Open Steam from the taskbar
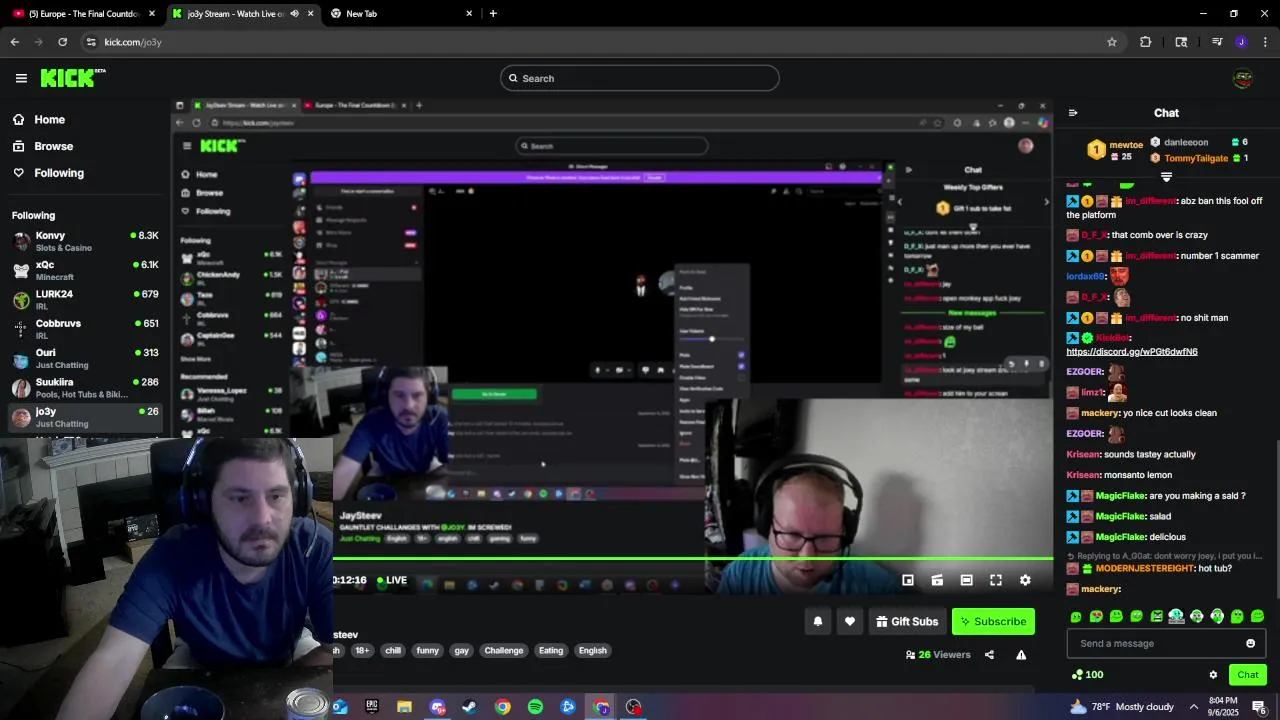The width and height of the screenshot is (1280, 720). (x=469, y=707)
